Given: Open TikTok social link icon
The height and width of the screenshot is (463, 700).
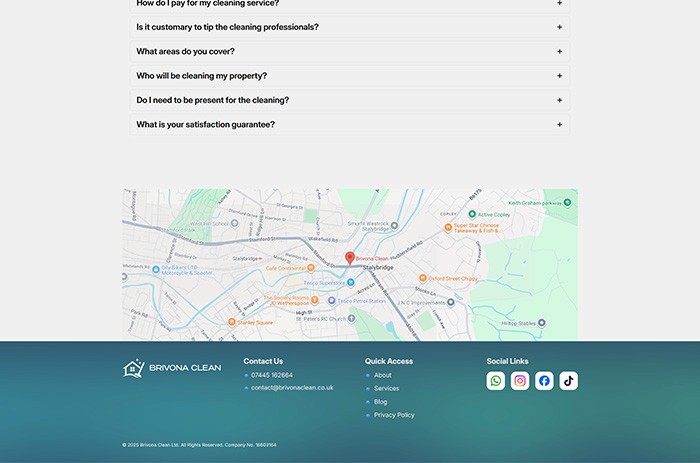Looking at the screenshot, I should point(568,381).
